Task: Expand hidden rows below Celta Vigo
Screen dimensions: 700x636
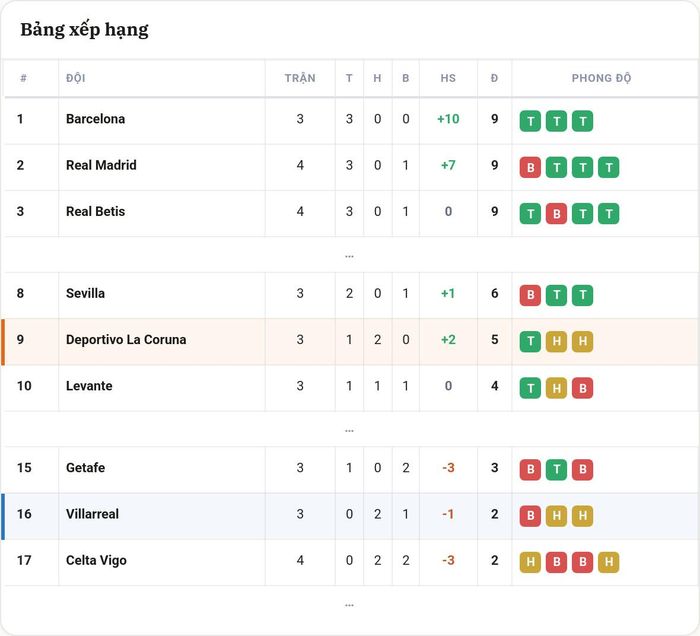Action: coord(349,605)
